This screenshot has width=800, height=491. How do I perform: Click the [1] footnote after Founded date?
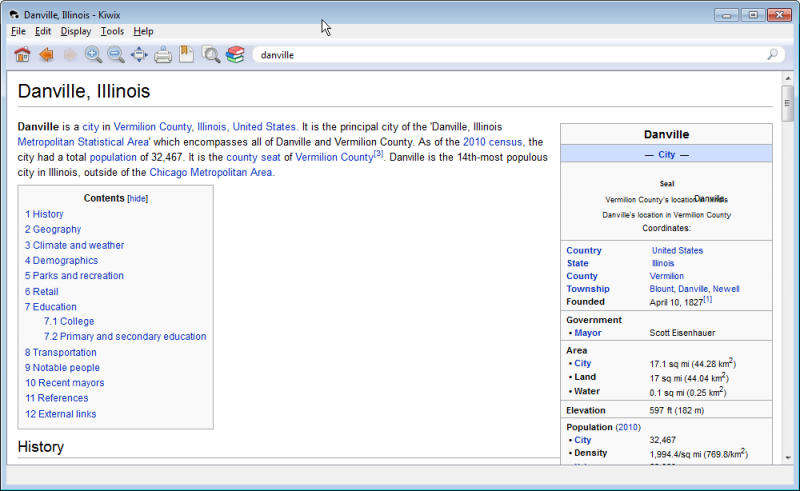click(x=708, y=300)
